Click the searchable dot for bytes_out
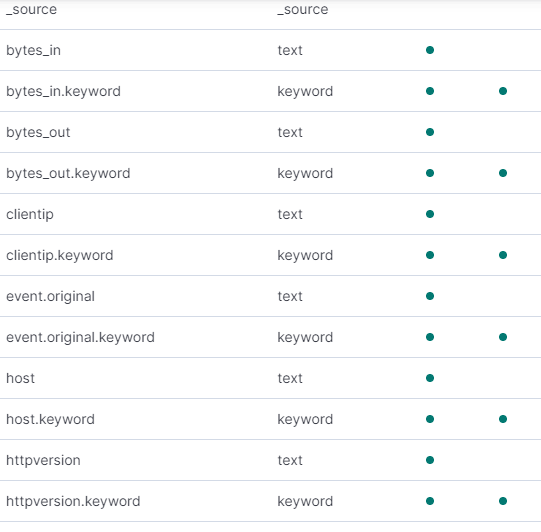The image size is (541, 532). tap(430, 132)
